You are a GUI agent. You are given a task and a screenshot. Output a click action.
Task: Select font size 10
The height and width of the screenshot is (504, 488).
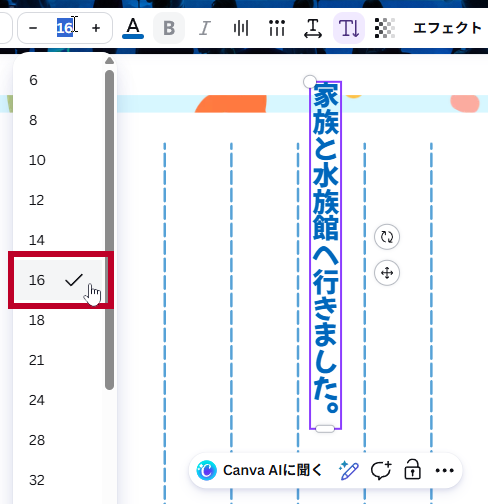(59, 160)
